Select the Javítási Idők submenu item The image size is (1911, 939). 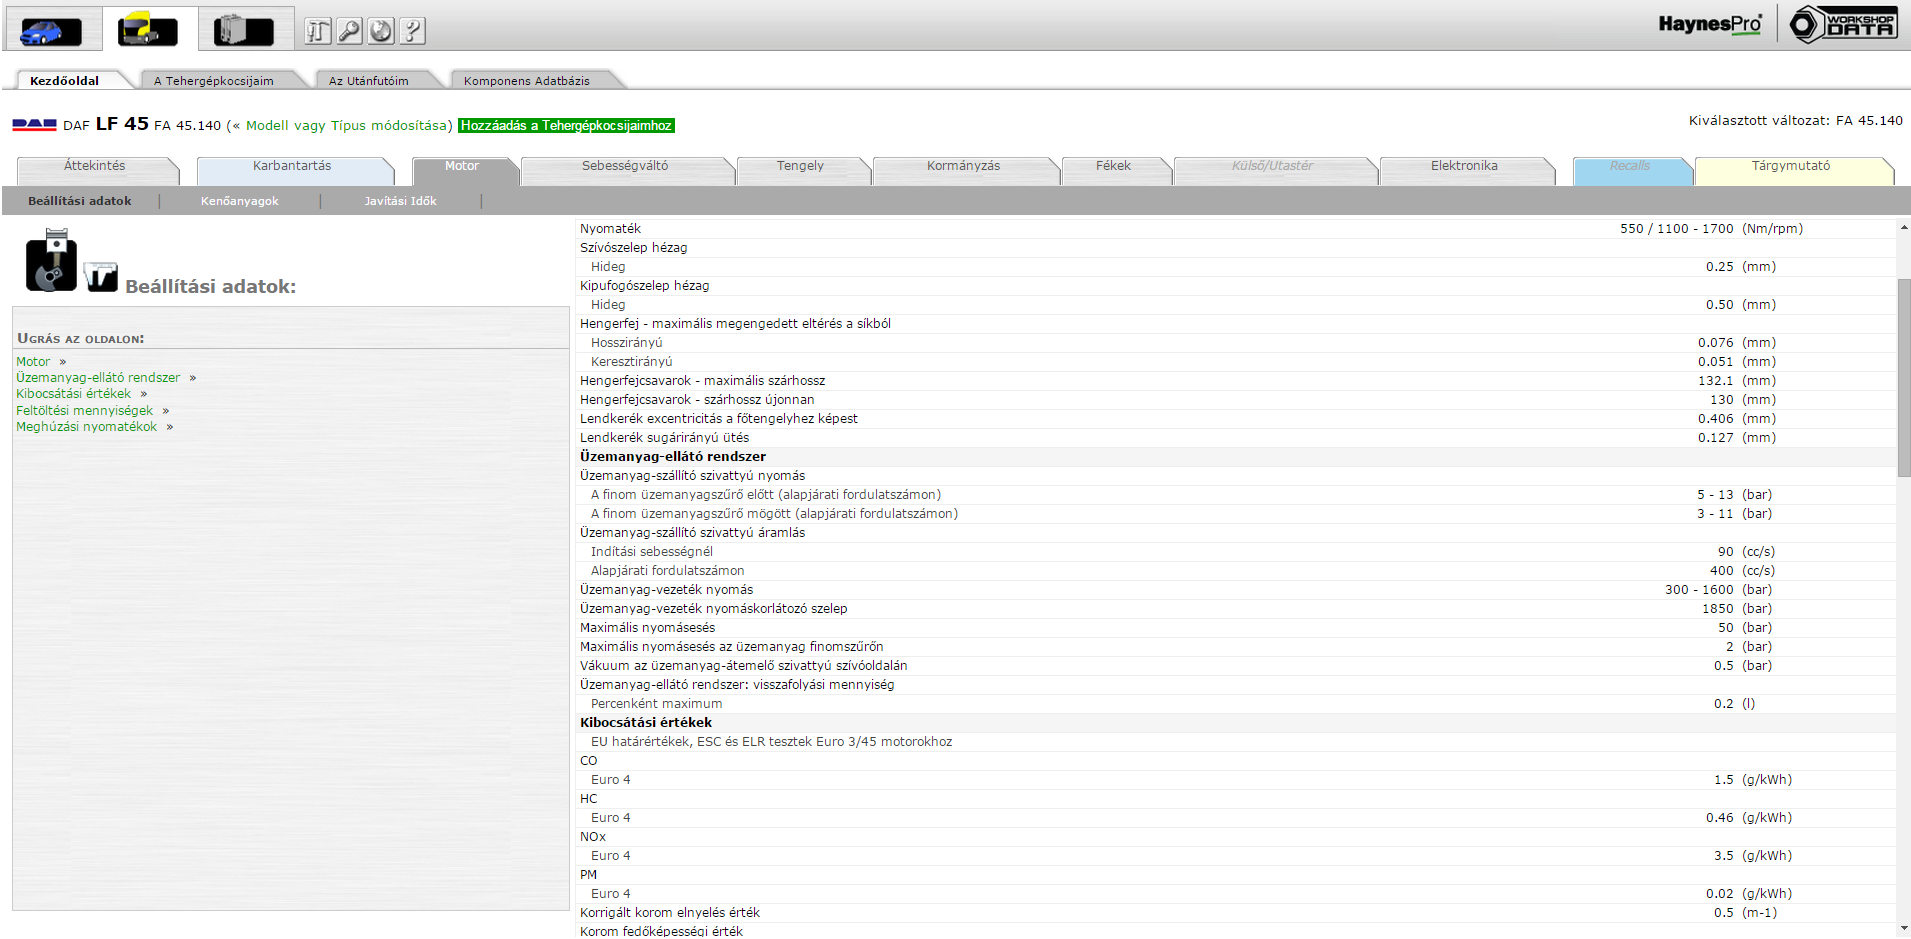[400, 201]
